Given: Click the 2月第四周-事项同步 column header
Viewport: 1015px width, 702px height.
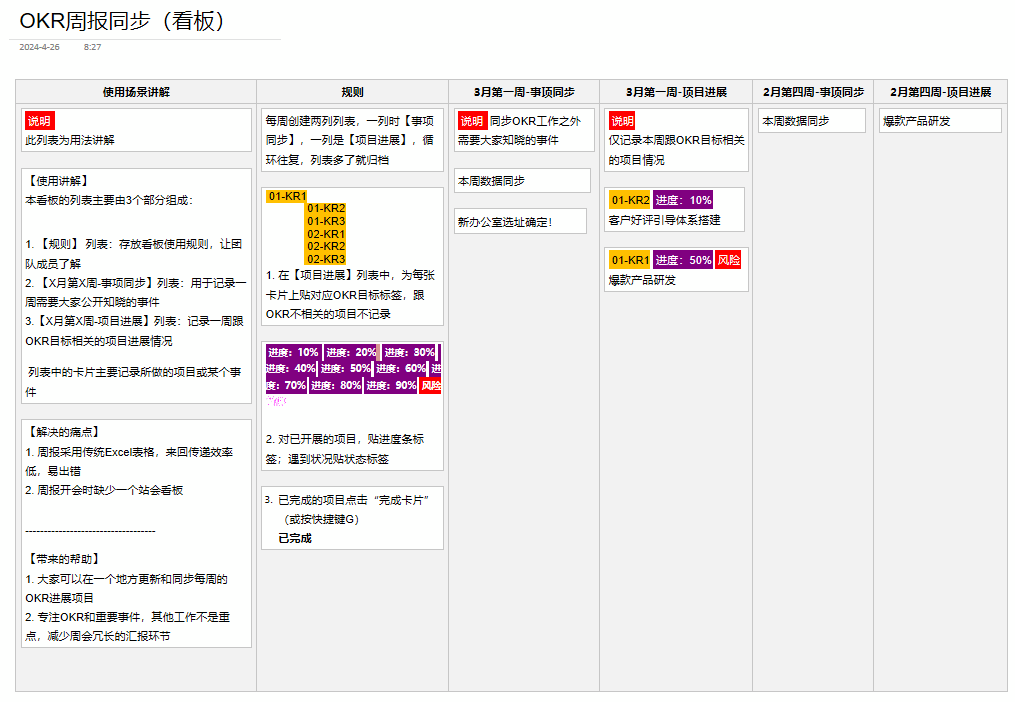Looking at the screenshot, I should click(813, 92).
